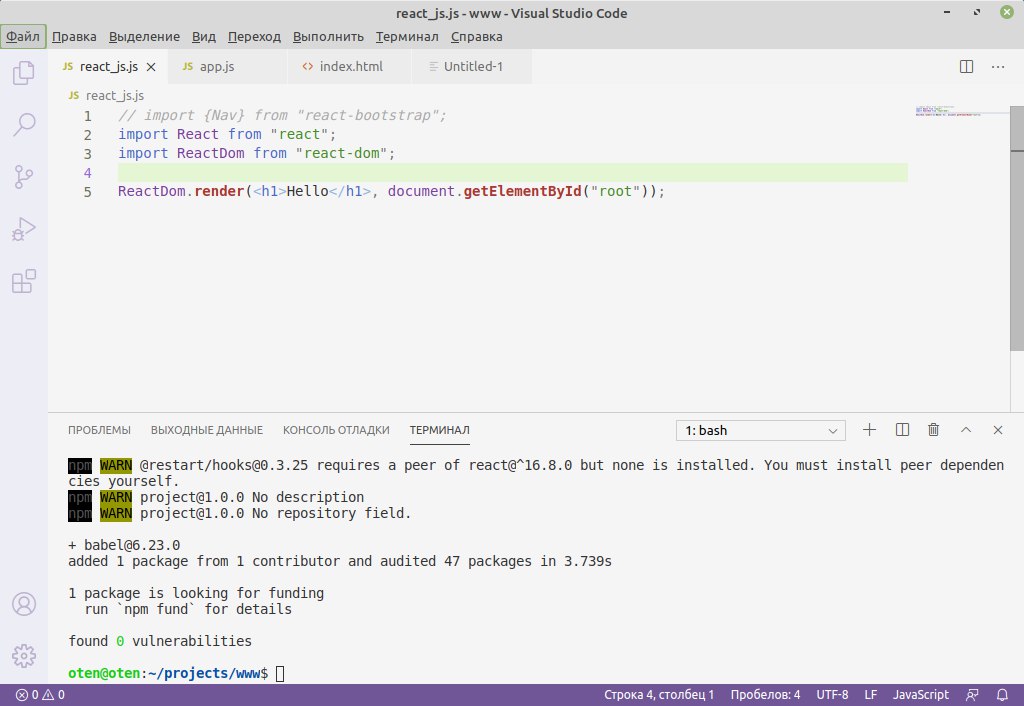The image size is (1024, 706).
Task: Open the Manage gear icon
Action: tap(24, 656)
